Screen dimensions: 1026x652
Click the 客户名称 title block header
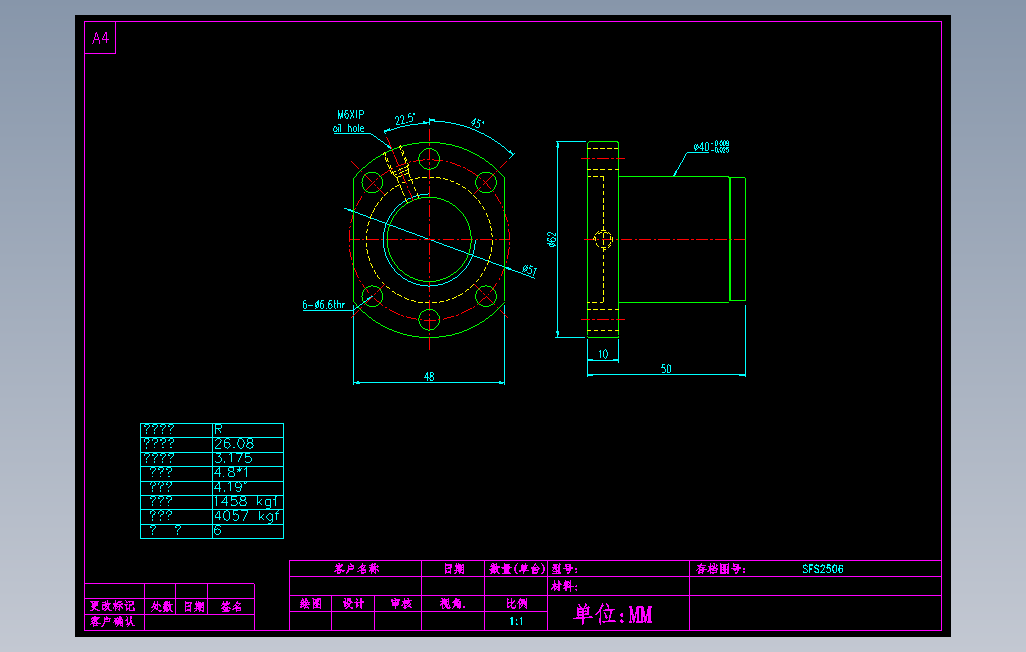click(x=357, y=568)
